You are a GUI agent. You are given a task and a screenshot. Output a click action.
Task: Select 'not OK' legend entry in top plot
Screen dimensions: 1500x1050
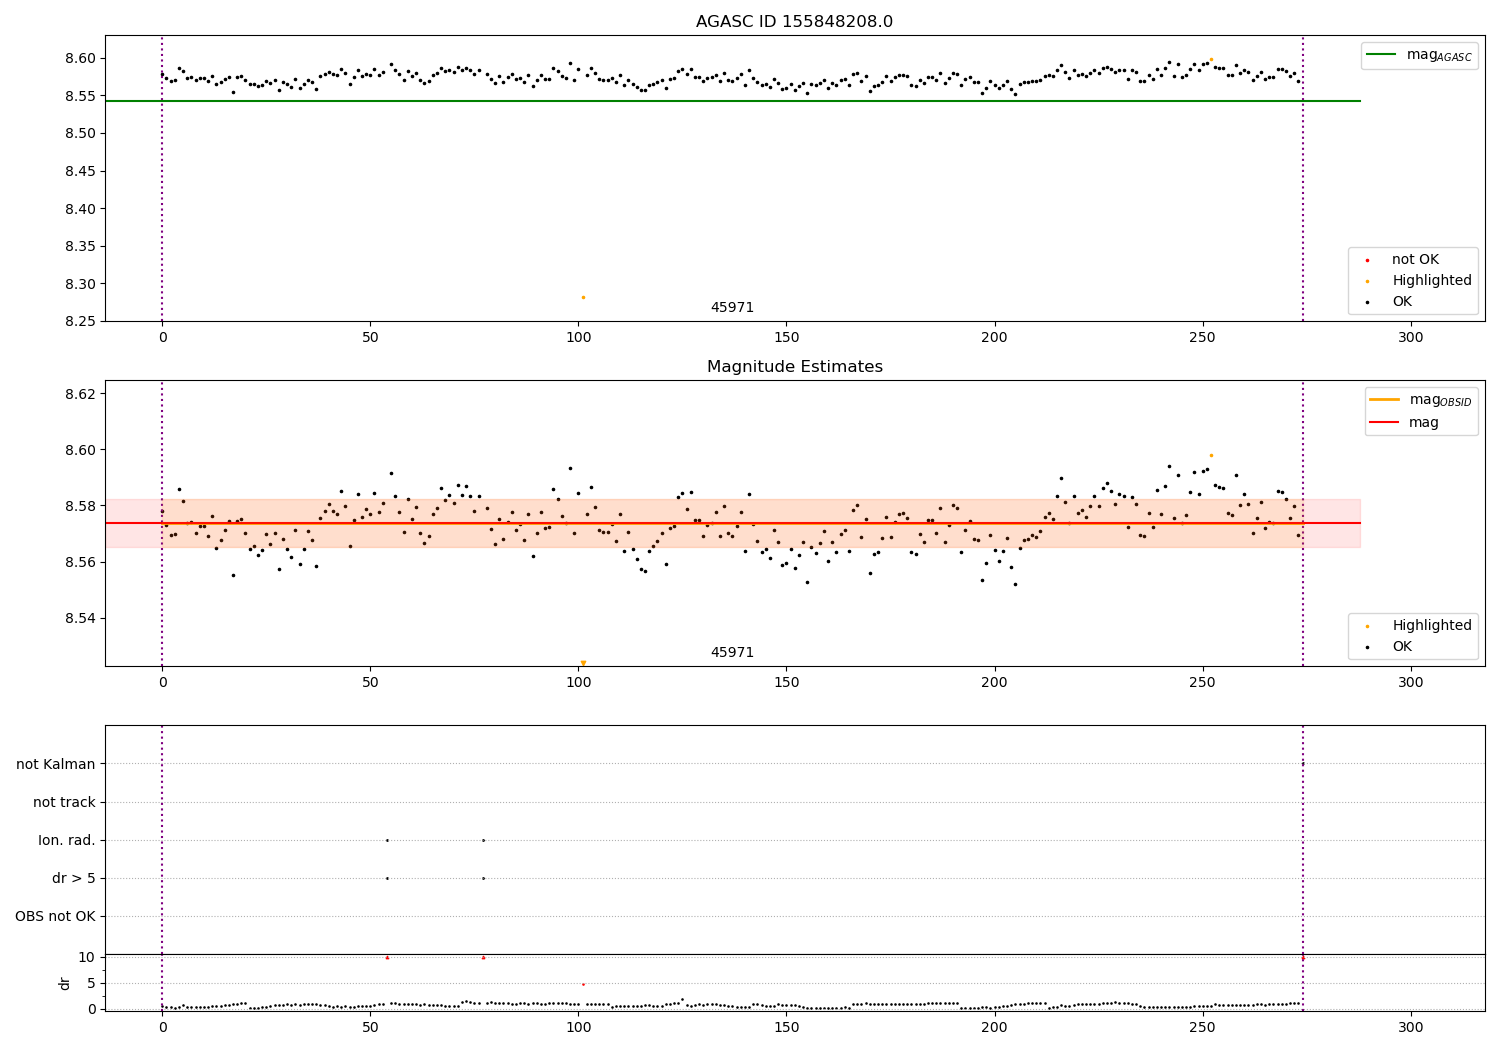[x=1415, y=260]
